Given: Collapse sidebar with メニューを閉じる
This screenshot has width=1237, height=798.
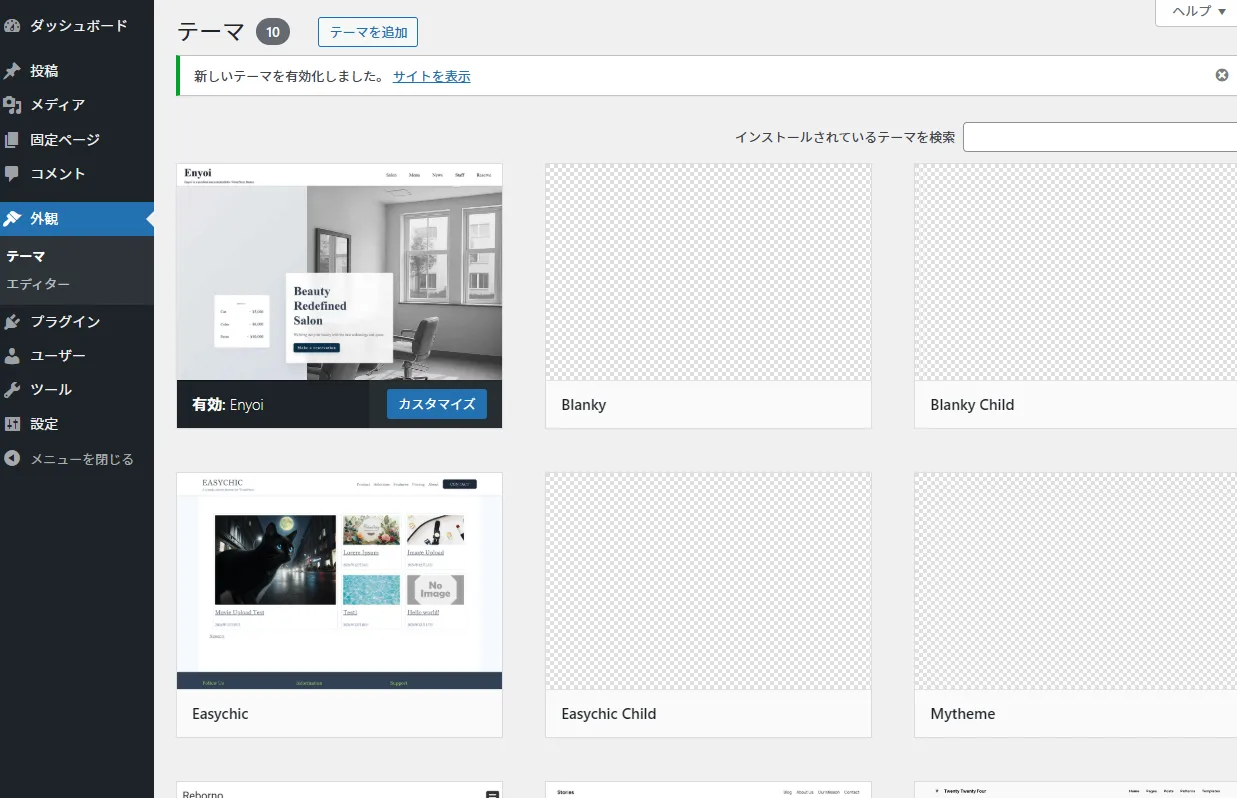Looking at the screenshot, I should click(x=70, y=459).
